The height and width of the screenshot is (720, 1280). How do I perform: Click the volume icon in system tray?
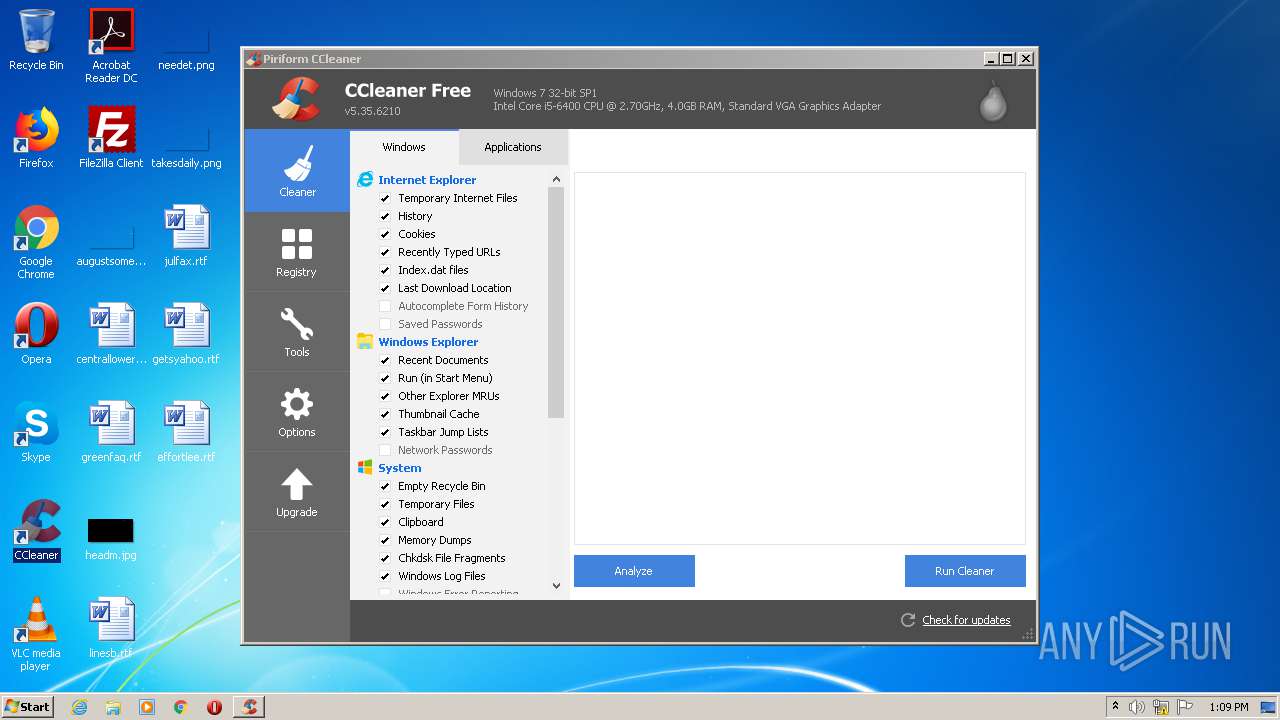pos(1137,707)
